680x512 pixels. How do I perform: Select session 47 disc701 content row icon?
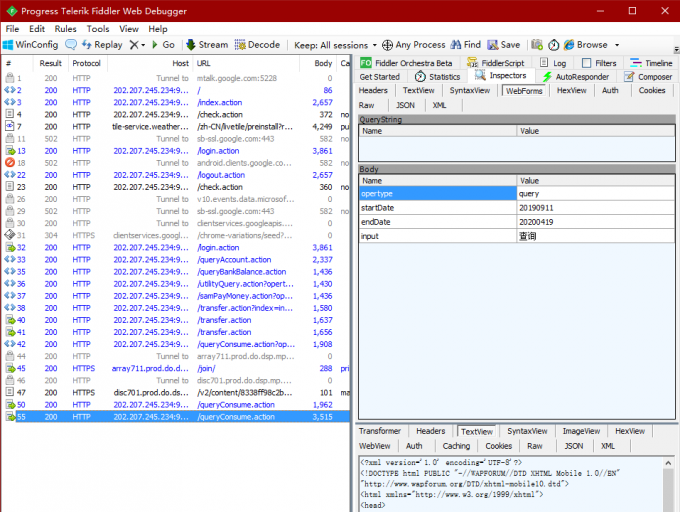coord(10,392)
